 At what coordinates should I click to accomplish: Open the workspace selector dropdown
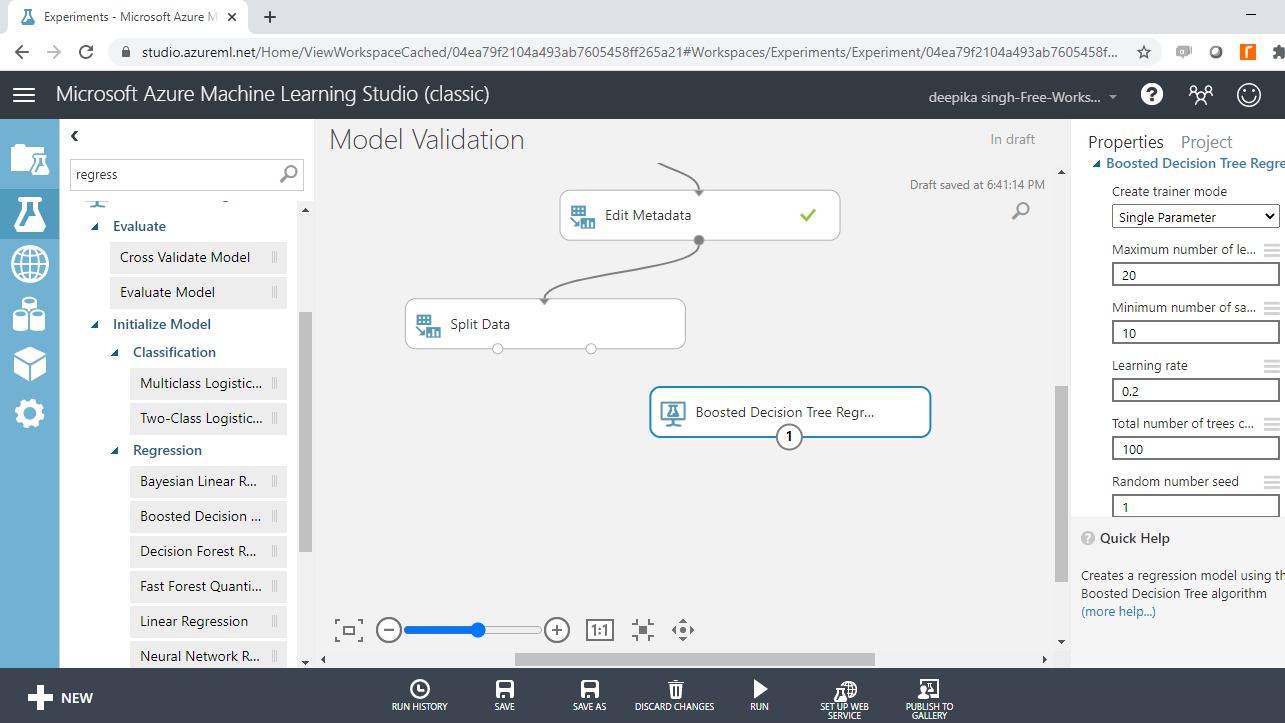[x=1024, y=97]
